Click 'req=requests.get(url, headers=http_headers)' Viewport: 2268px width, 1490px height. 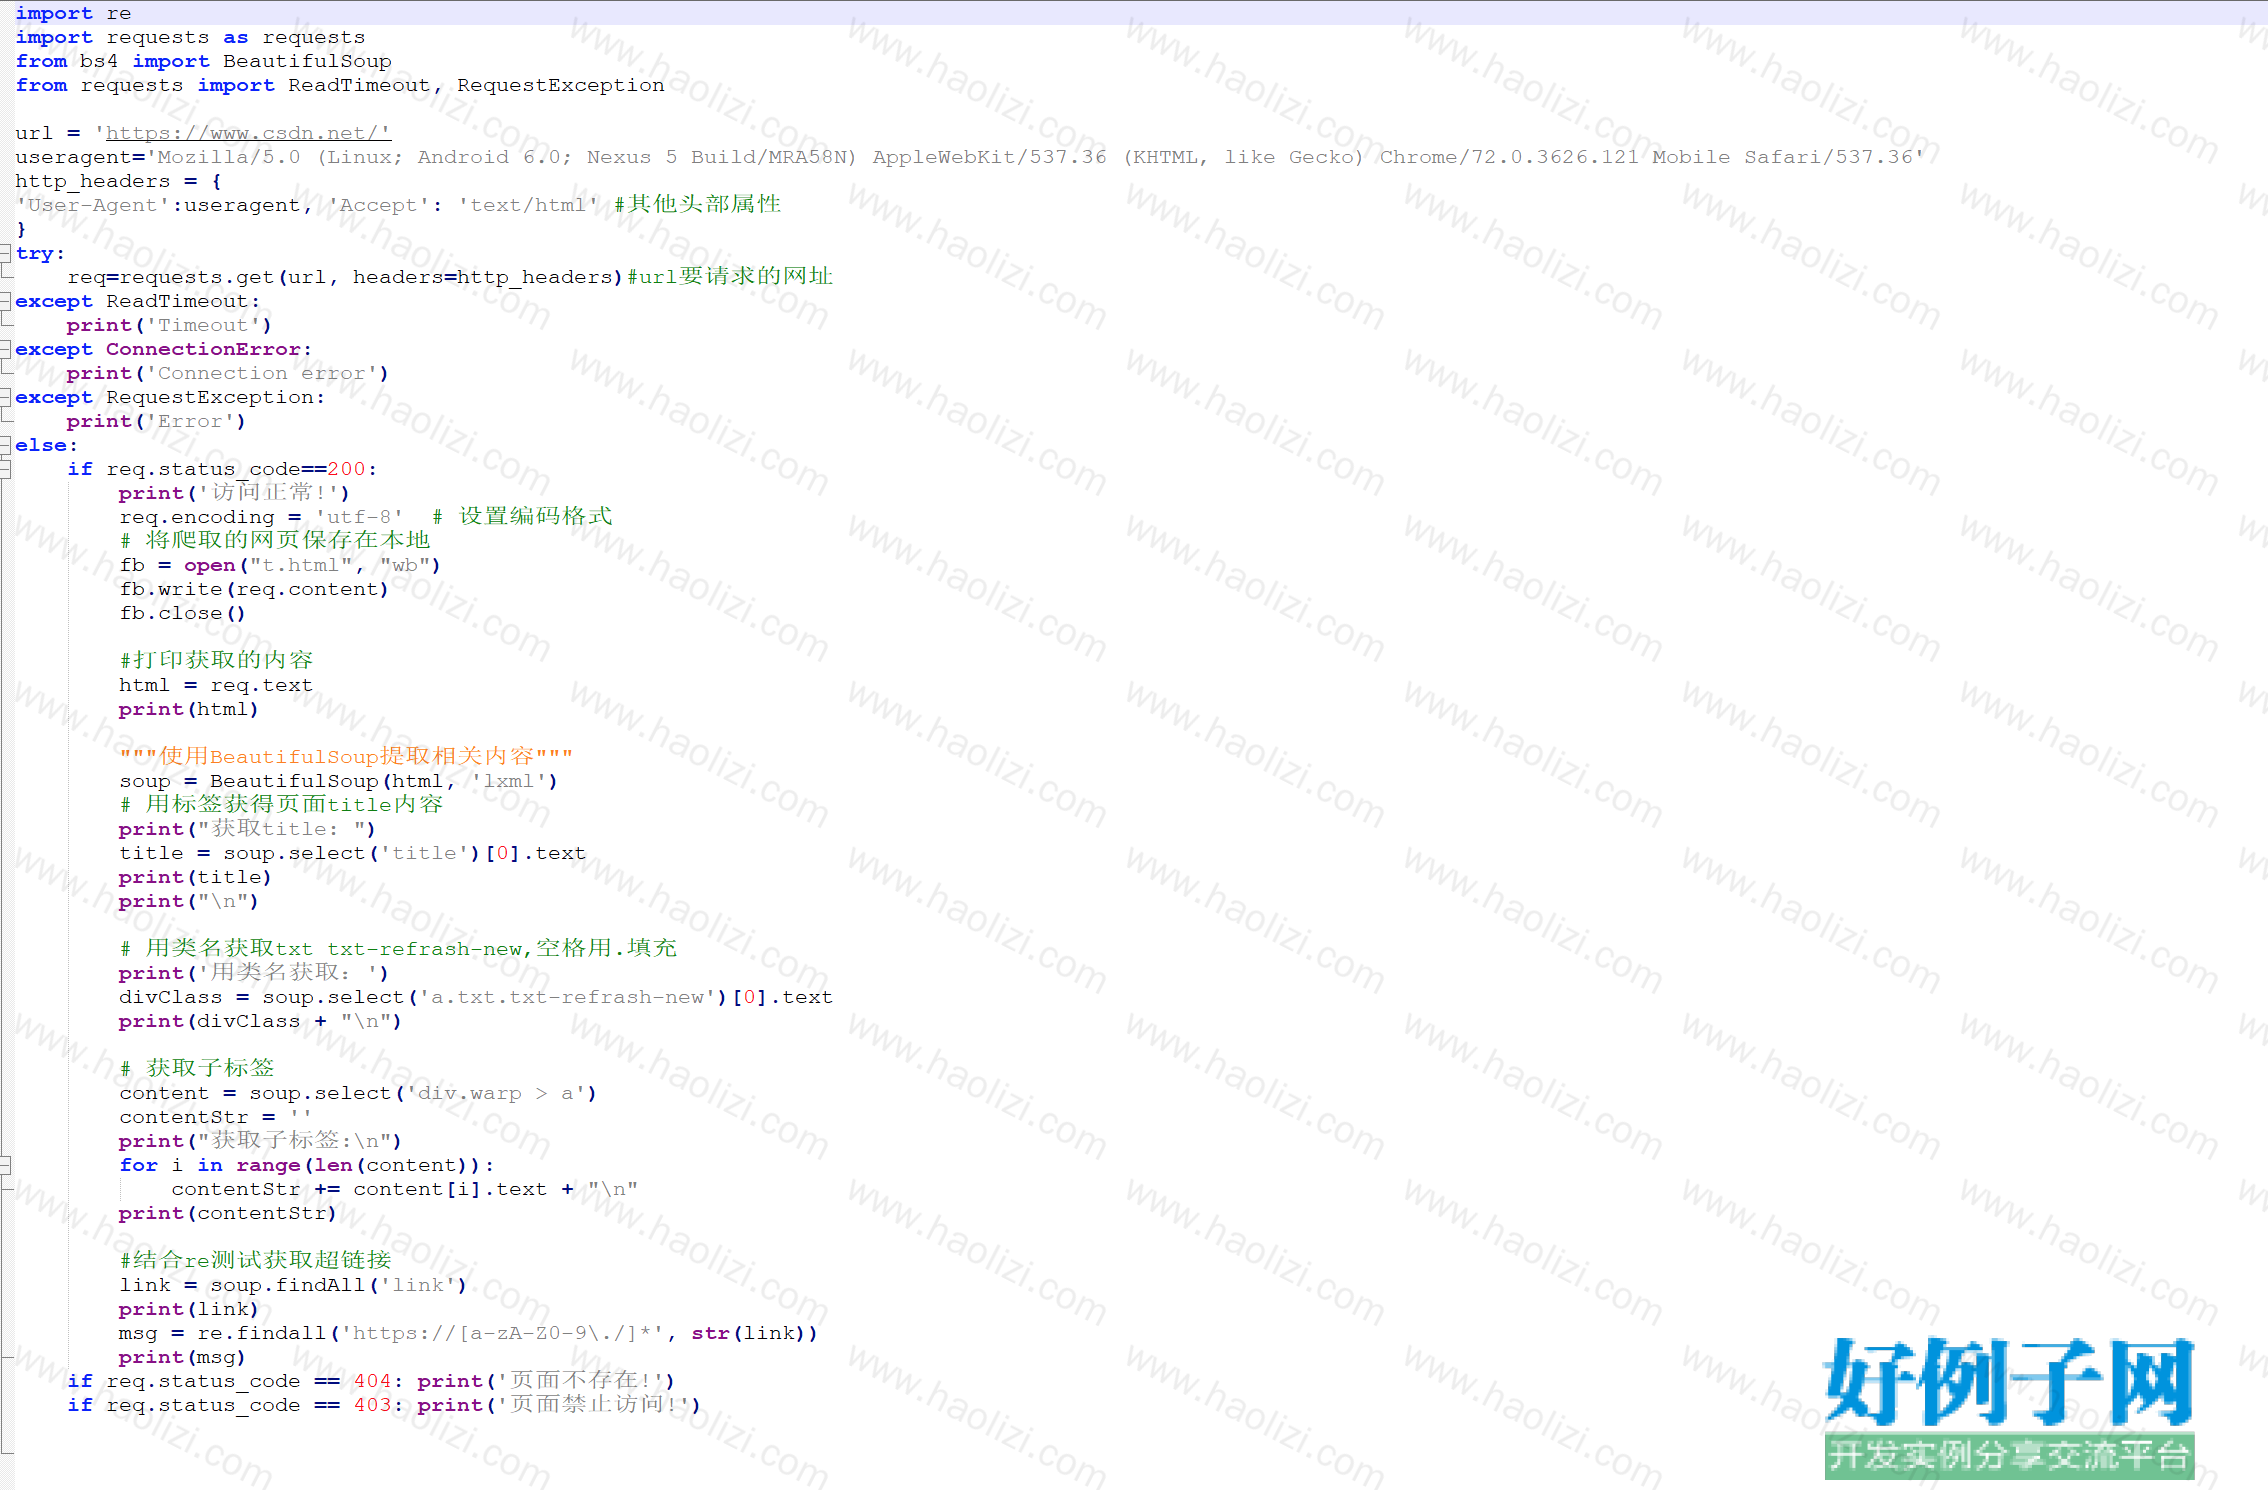pos(345,277)
